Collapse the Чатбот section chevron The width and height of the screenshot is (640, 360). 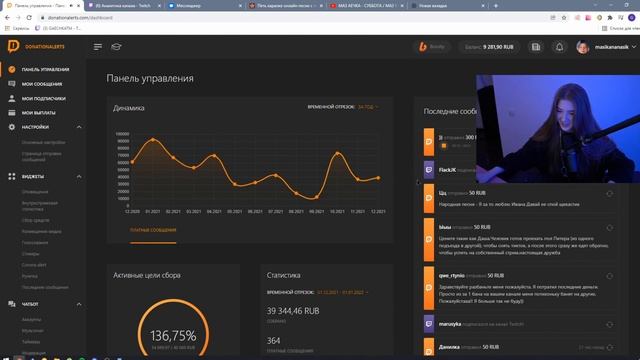tap(79, 304)
